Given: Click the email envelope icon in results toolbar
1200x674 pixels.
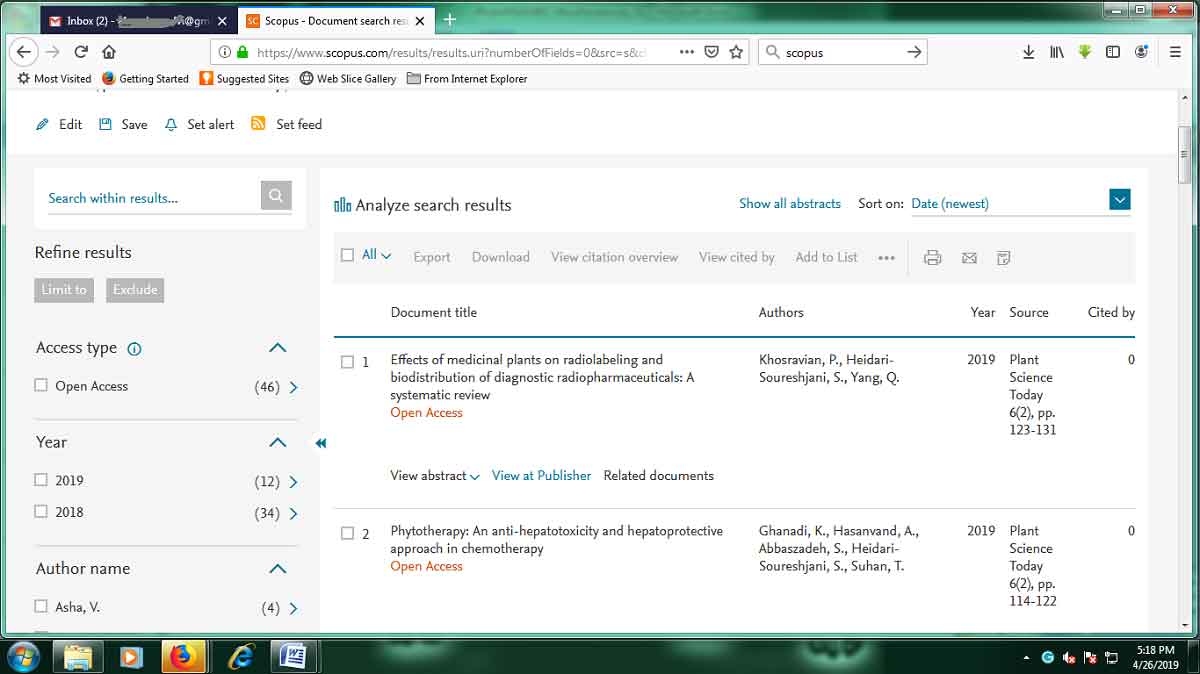Looking at the screenshot, I should 968,258.
